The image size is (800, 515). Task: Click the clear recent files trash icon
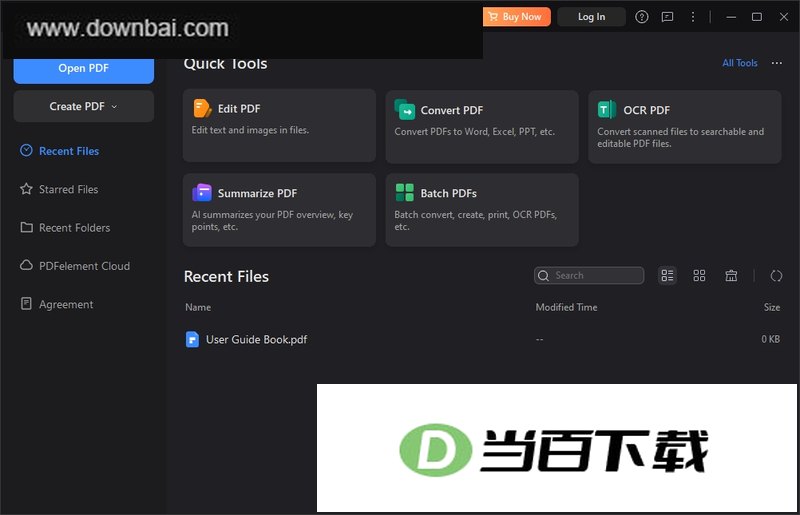[x=731, y=276]
